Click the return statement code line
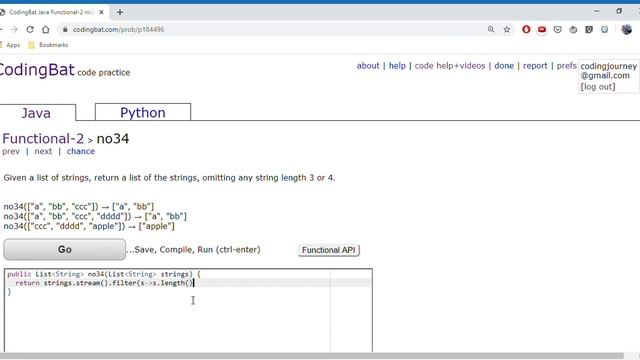This screenshot has width=640, height=360. [104, 283]
